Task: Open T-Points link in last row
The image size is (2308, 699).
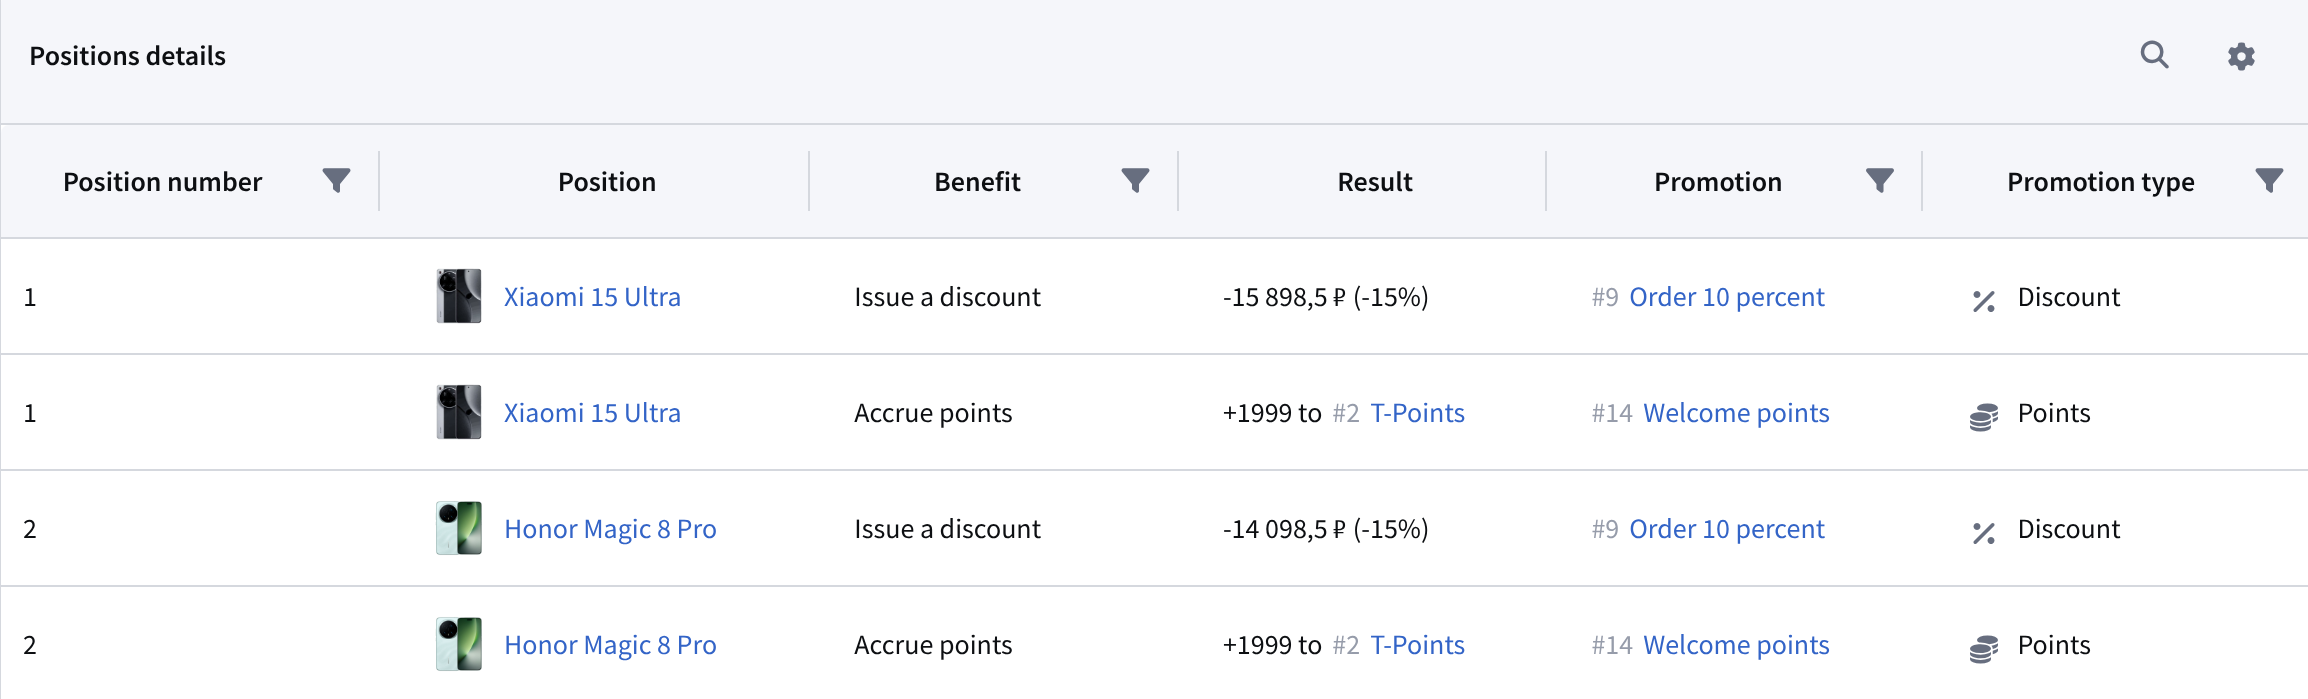Action: 1417,645
